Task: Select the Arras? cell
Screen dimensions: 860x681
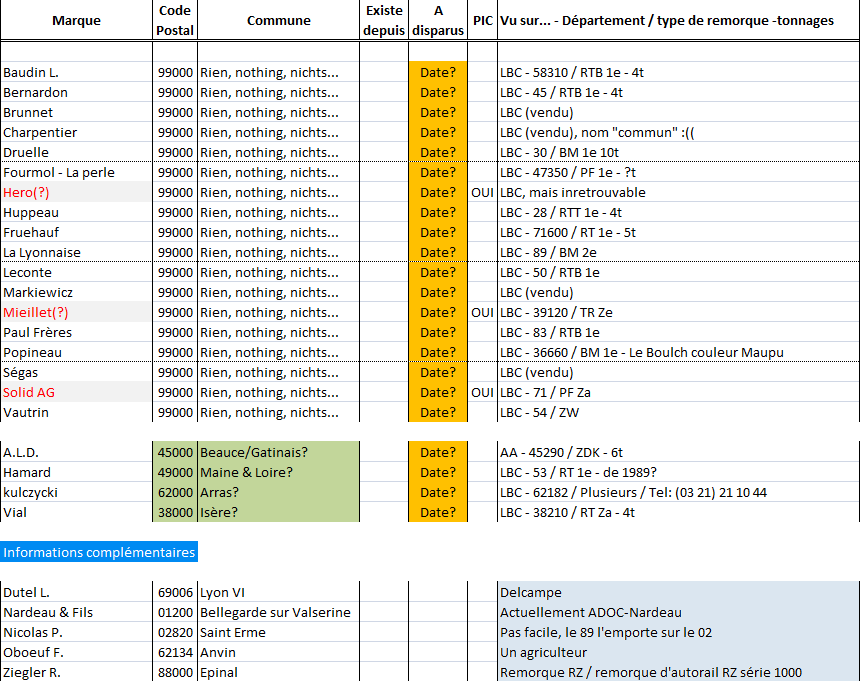Action: pos(278,492)
